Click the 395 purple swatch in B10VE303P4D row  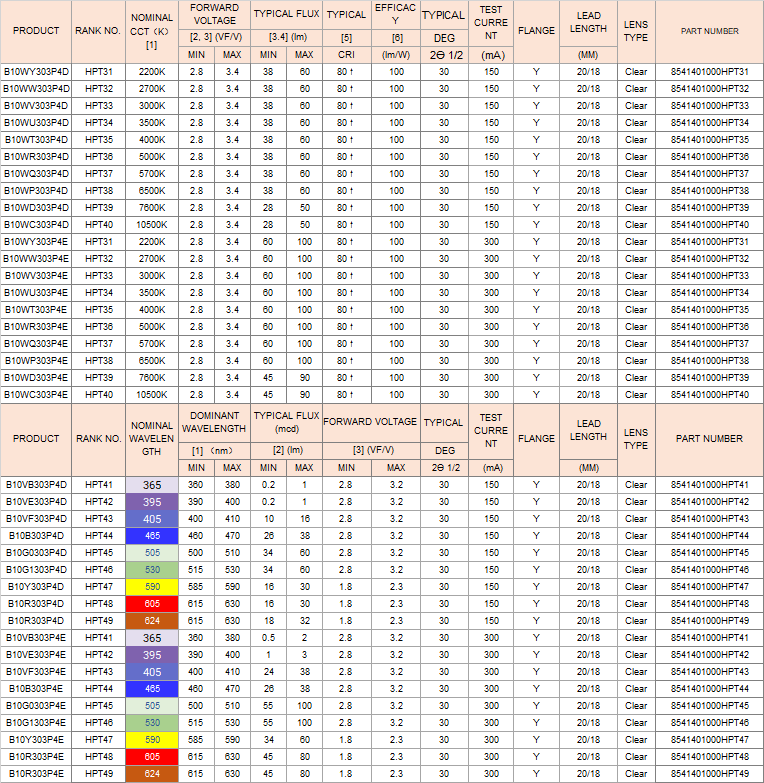[152, 502]
